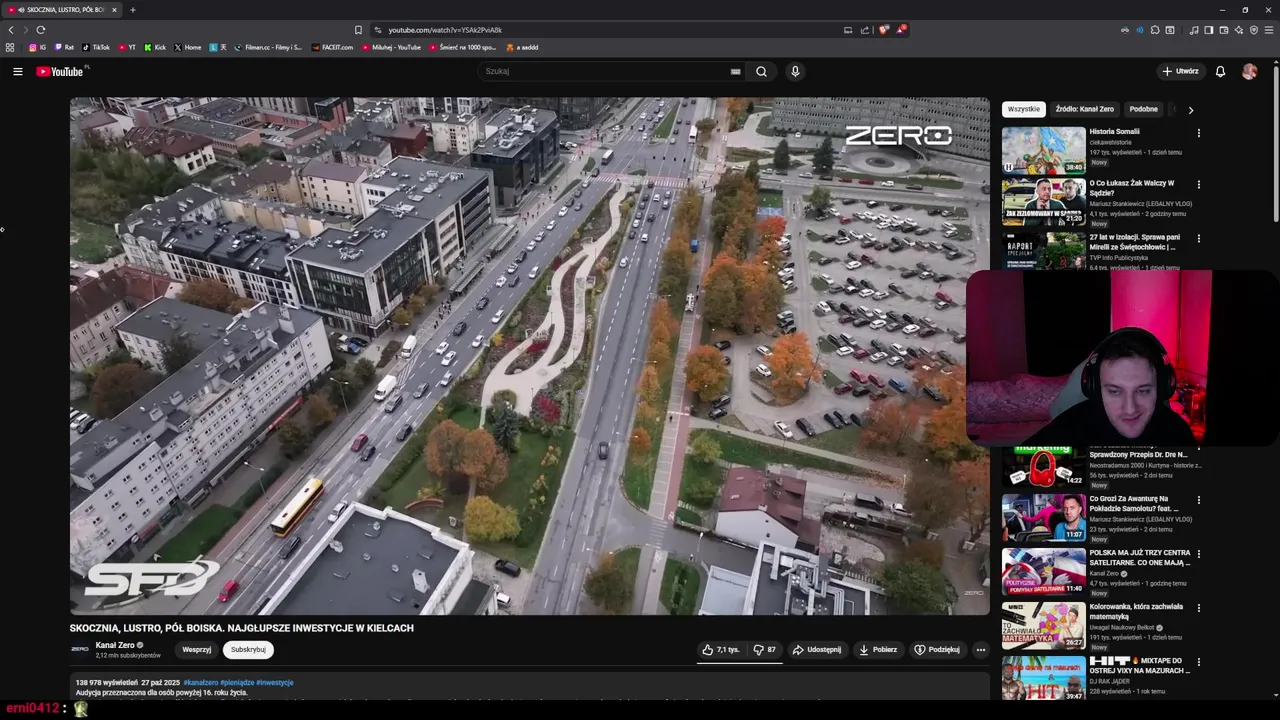The height and width of the screenshot is (720, 1280).
Task: Click the Subskrybuj button
Action: click(x=248, y=649)
